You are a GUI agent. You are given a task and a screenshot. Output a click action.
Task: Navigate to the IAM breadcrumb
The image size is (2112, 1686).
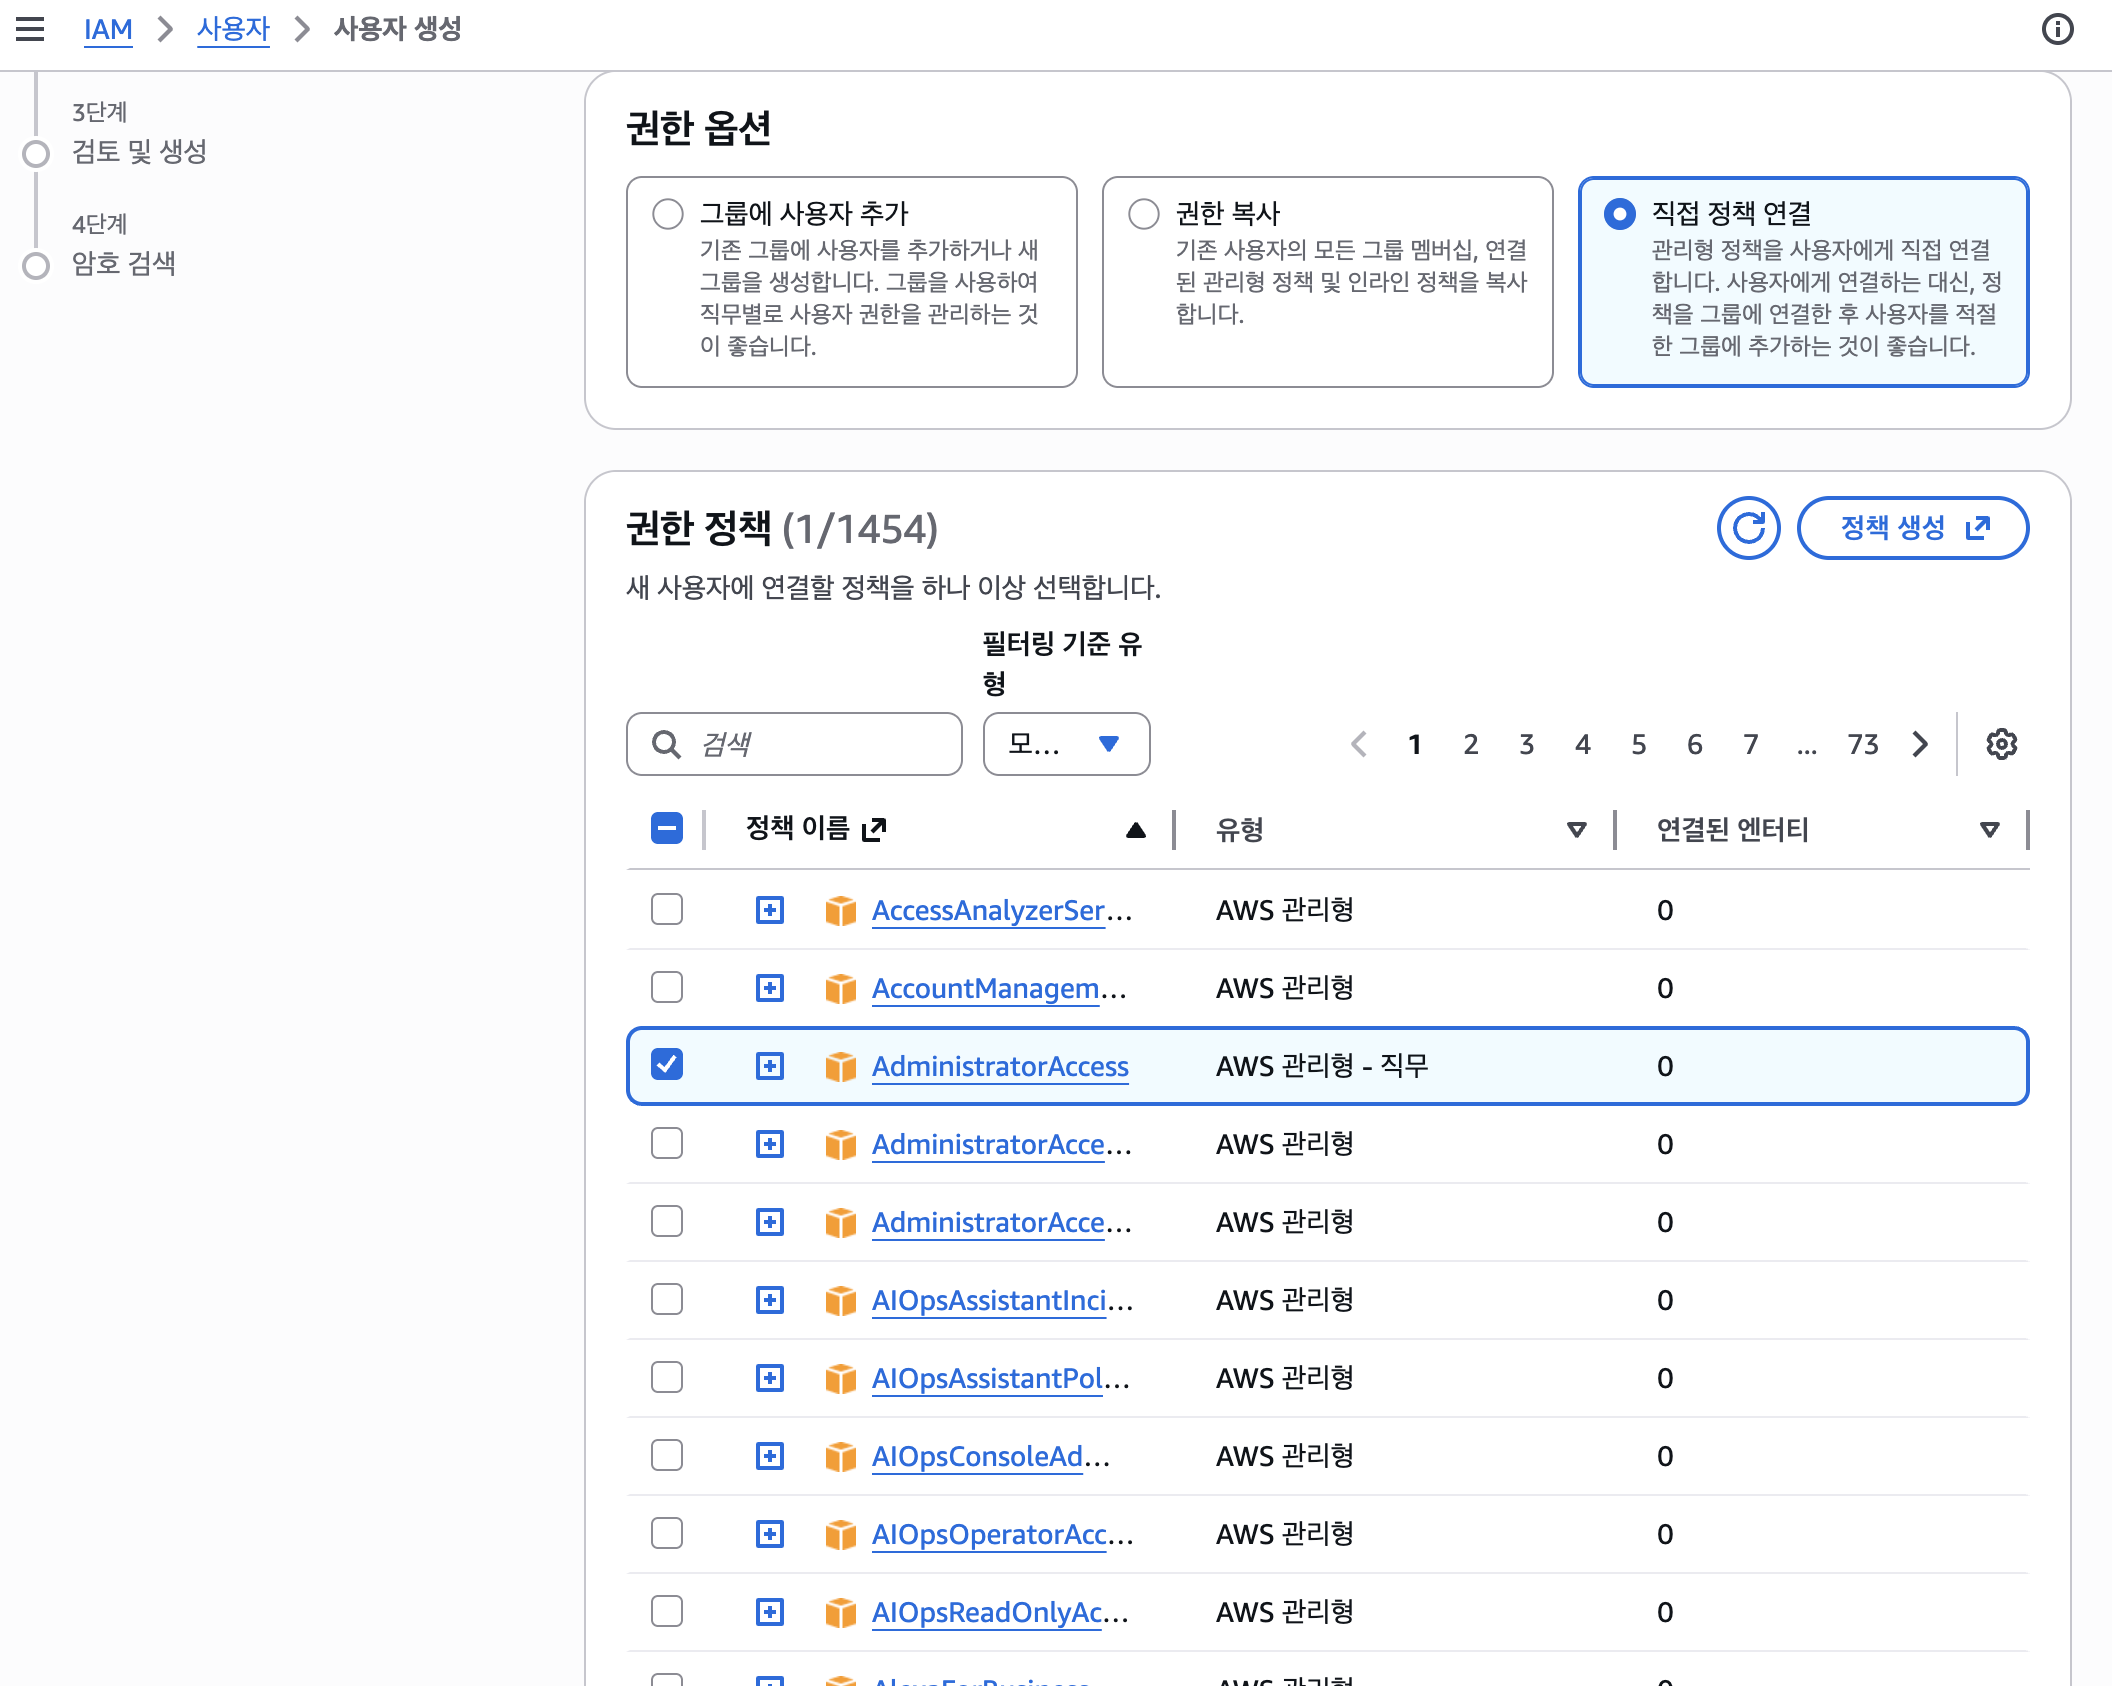click(x=108, y=29)
